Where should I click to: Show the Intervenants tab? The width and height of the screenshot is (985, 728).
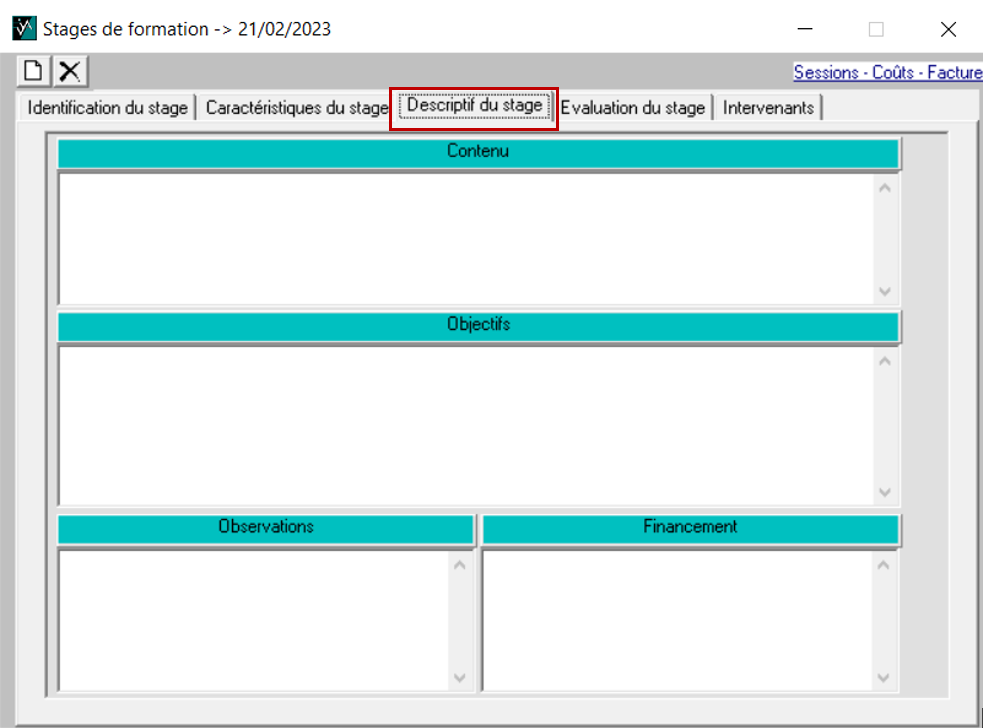(768, 108)
